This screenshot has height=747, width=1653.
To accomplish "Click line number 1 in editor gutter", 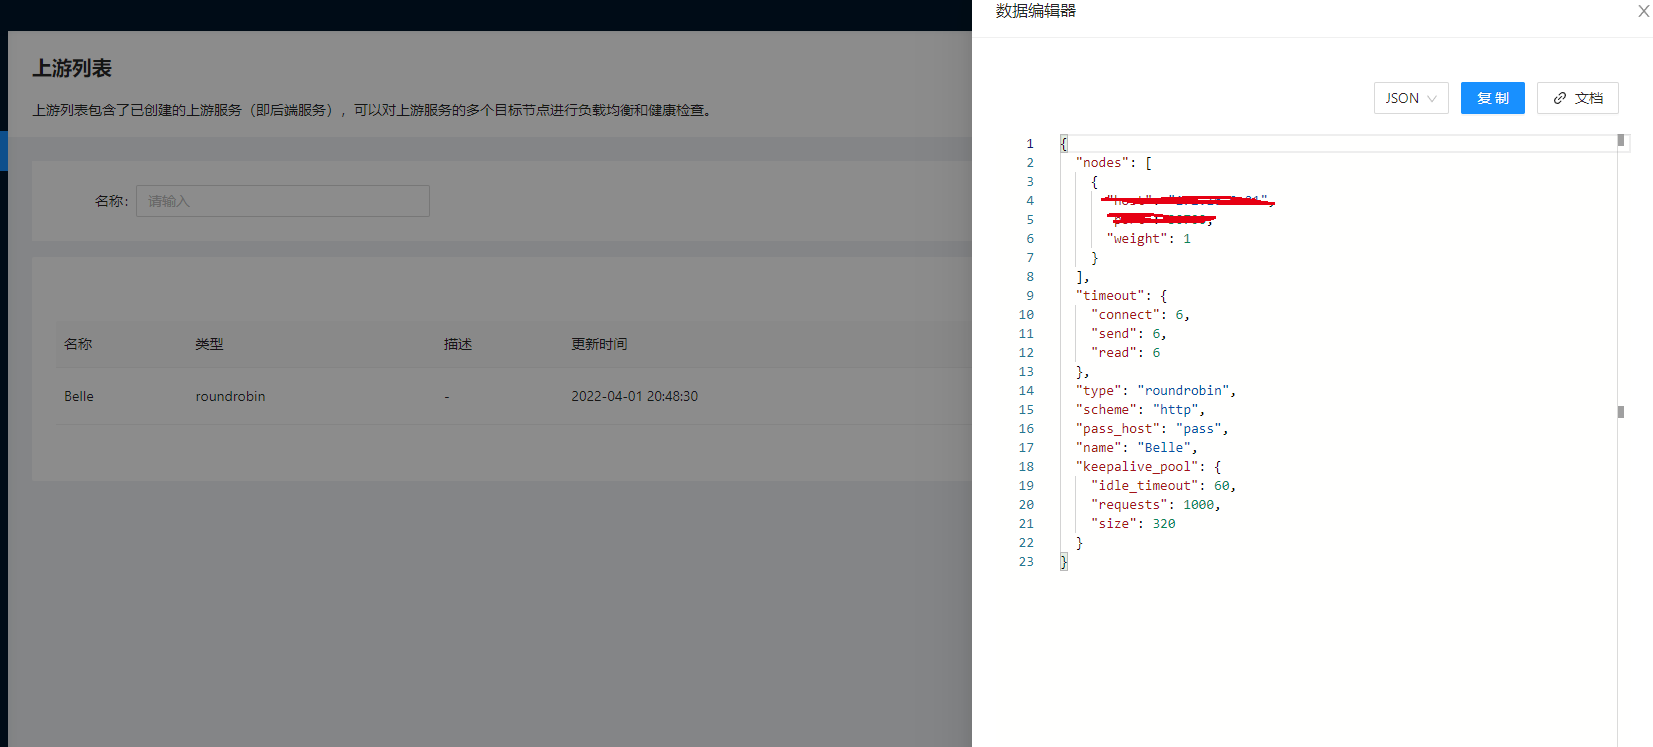I will click(1029, 144).
